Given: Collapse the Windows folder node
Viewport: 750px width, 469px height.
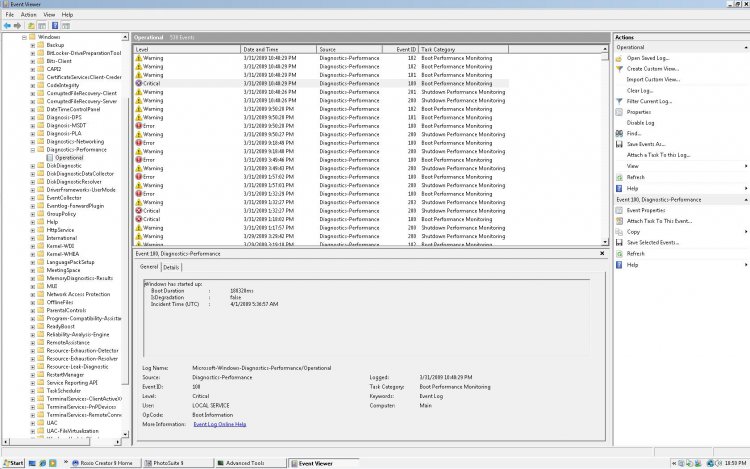Looking at the screenshot, I should [24, 37].
